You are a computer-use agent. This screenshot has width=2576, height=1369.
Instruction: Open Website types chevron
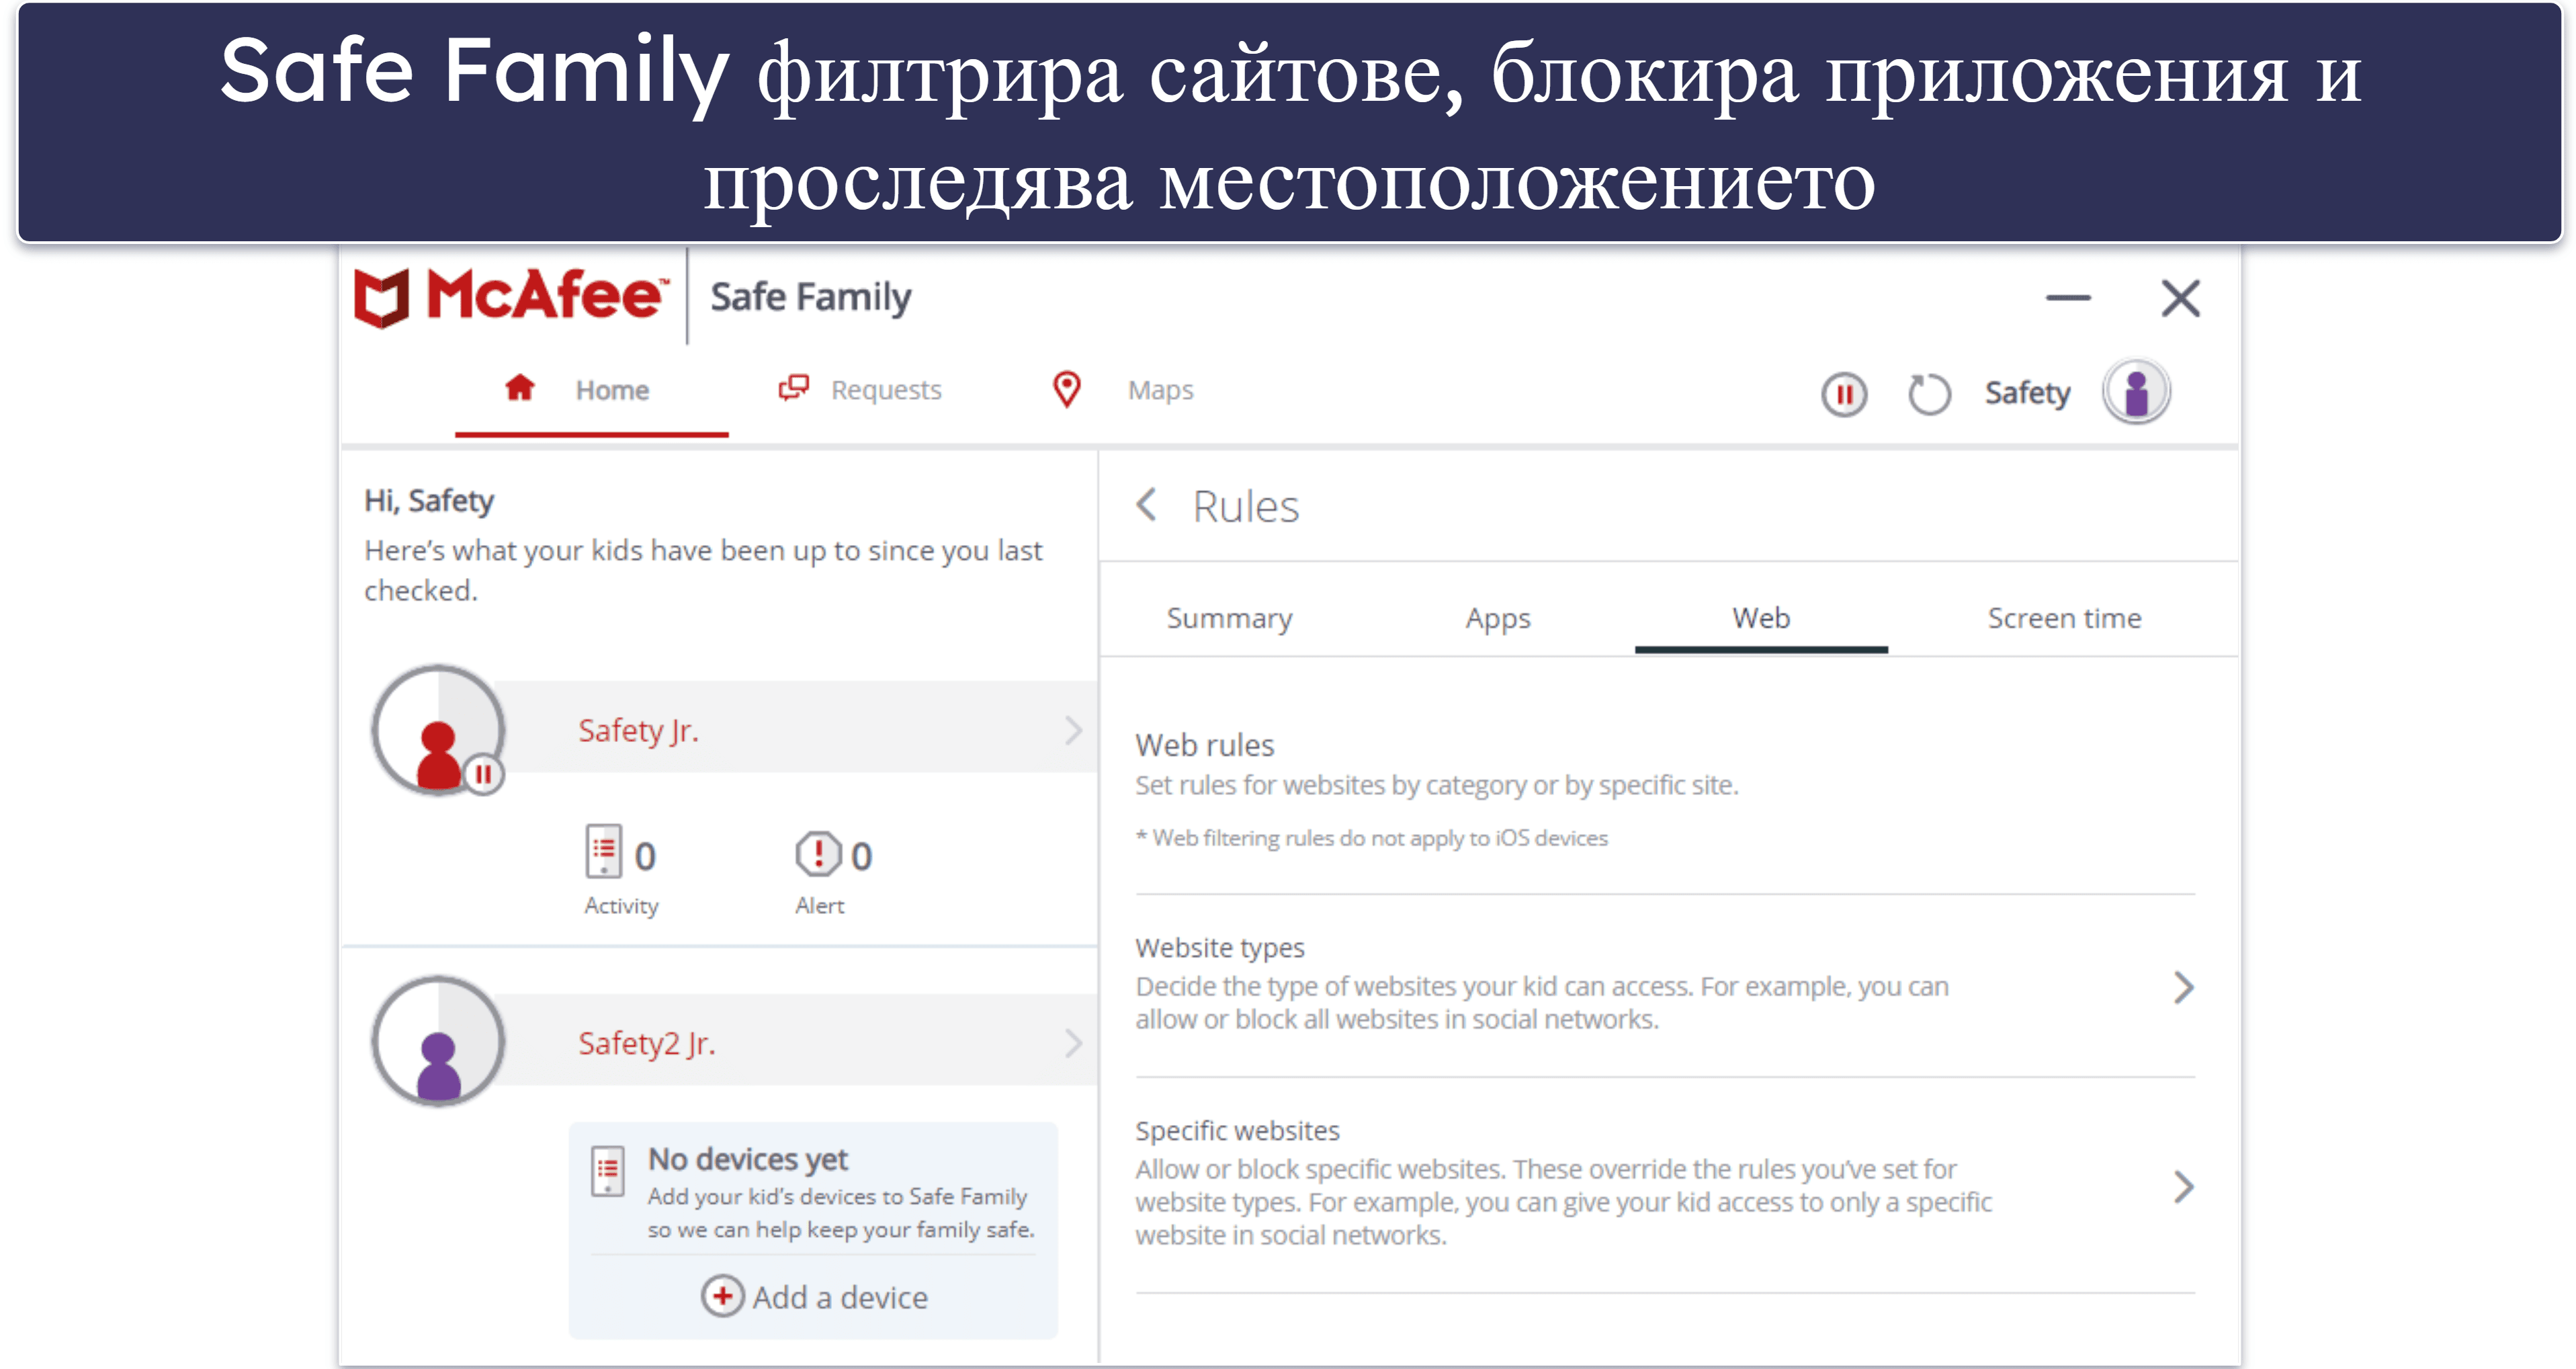2184,987
